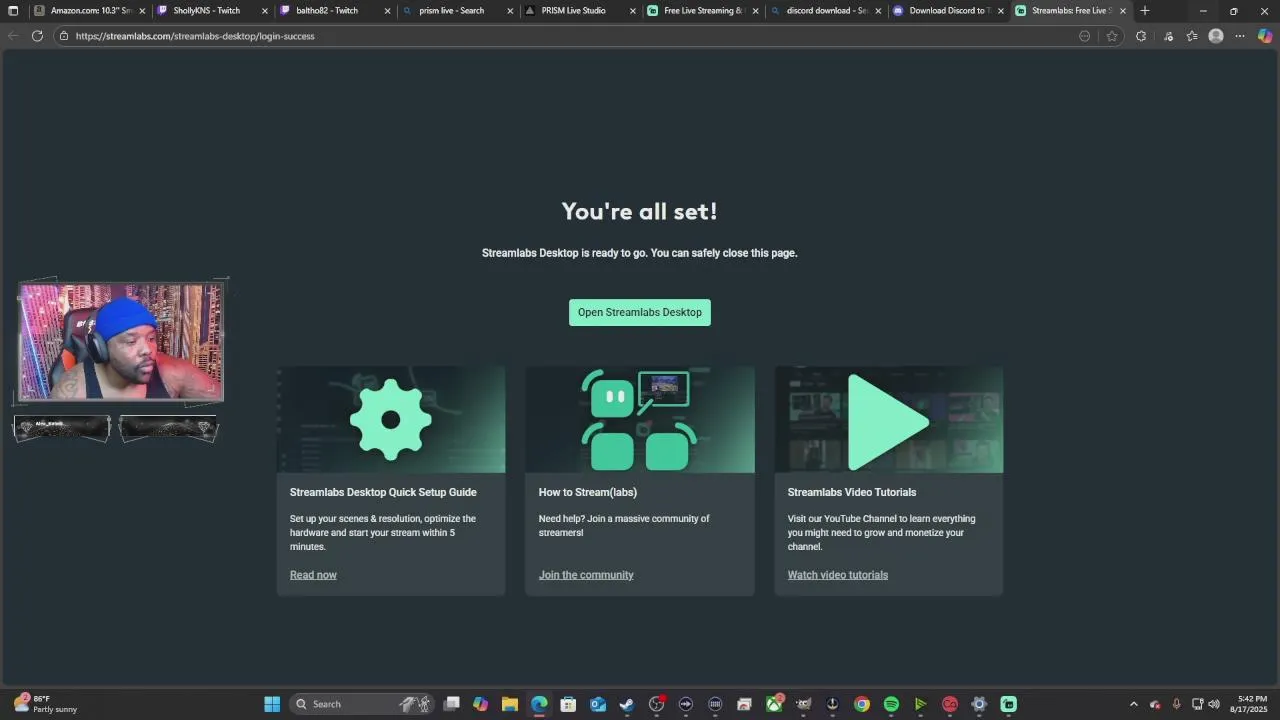
Task: Open the Copilot app on taskbar
Action: tap(481, 704)
